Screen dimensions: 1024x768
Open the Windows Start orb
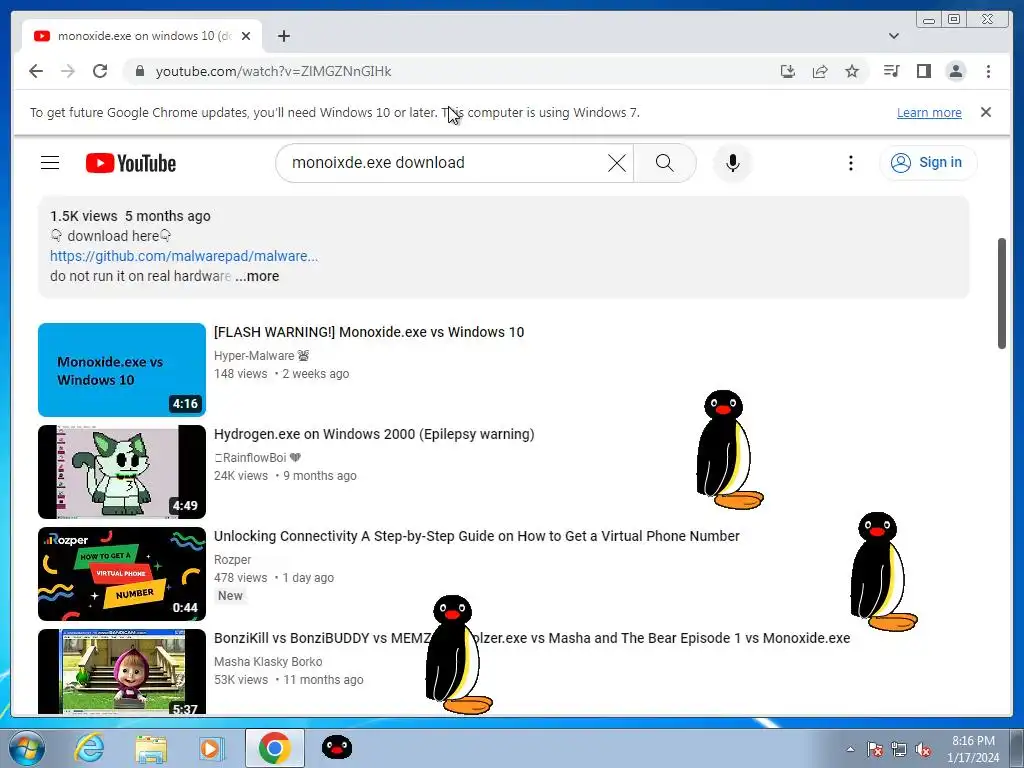tap(25, 748)
